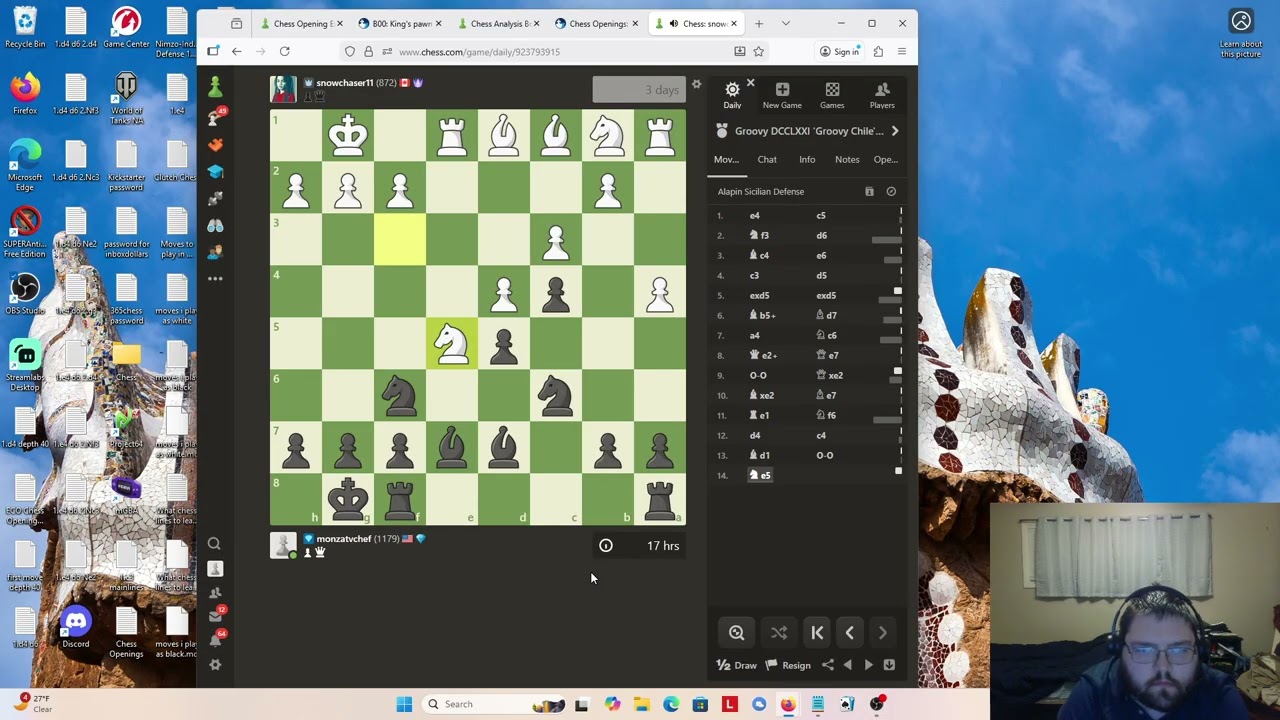Open snowchaser11 player profile name
The height and width of the screenshot is (720, 1280).
click(x=344, y=83)
